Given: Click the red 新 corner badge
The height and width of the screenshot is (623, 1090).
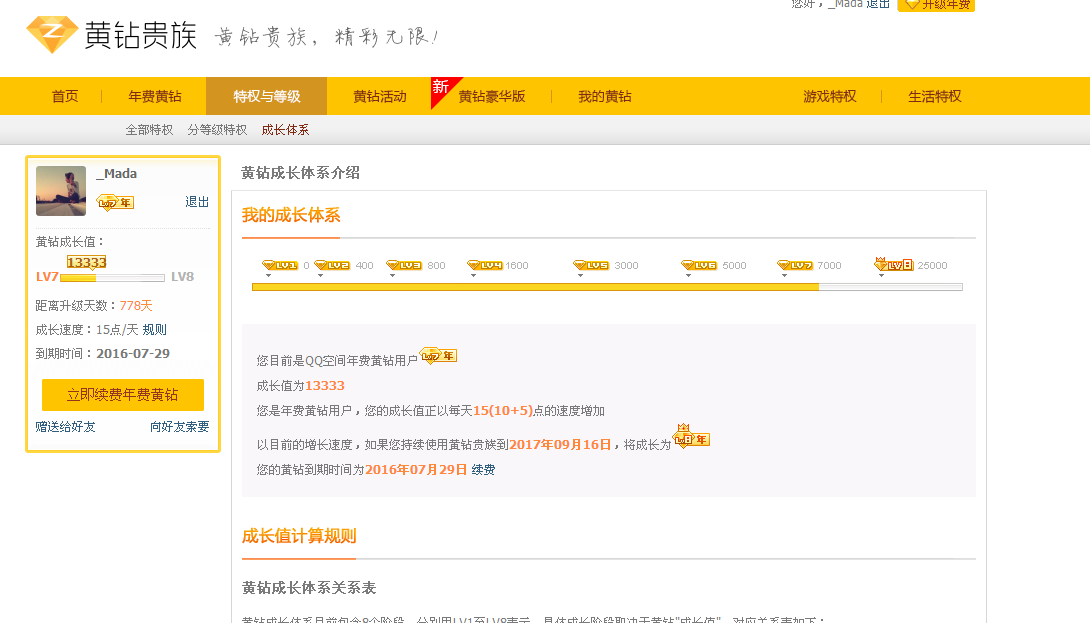Looking at the screenshot, I should point(442,88).
